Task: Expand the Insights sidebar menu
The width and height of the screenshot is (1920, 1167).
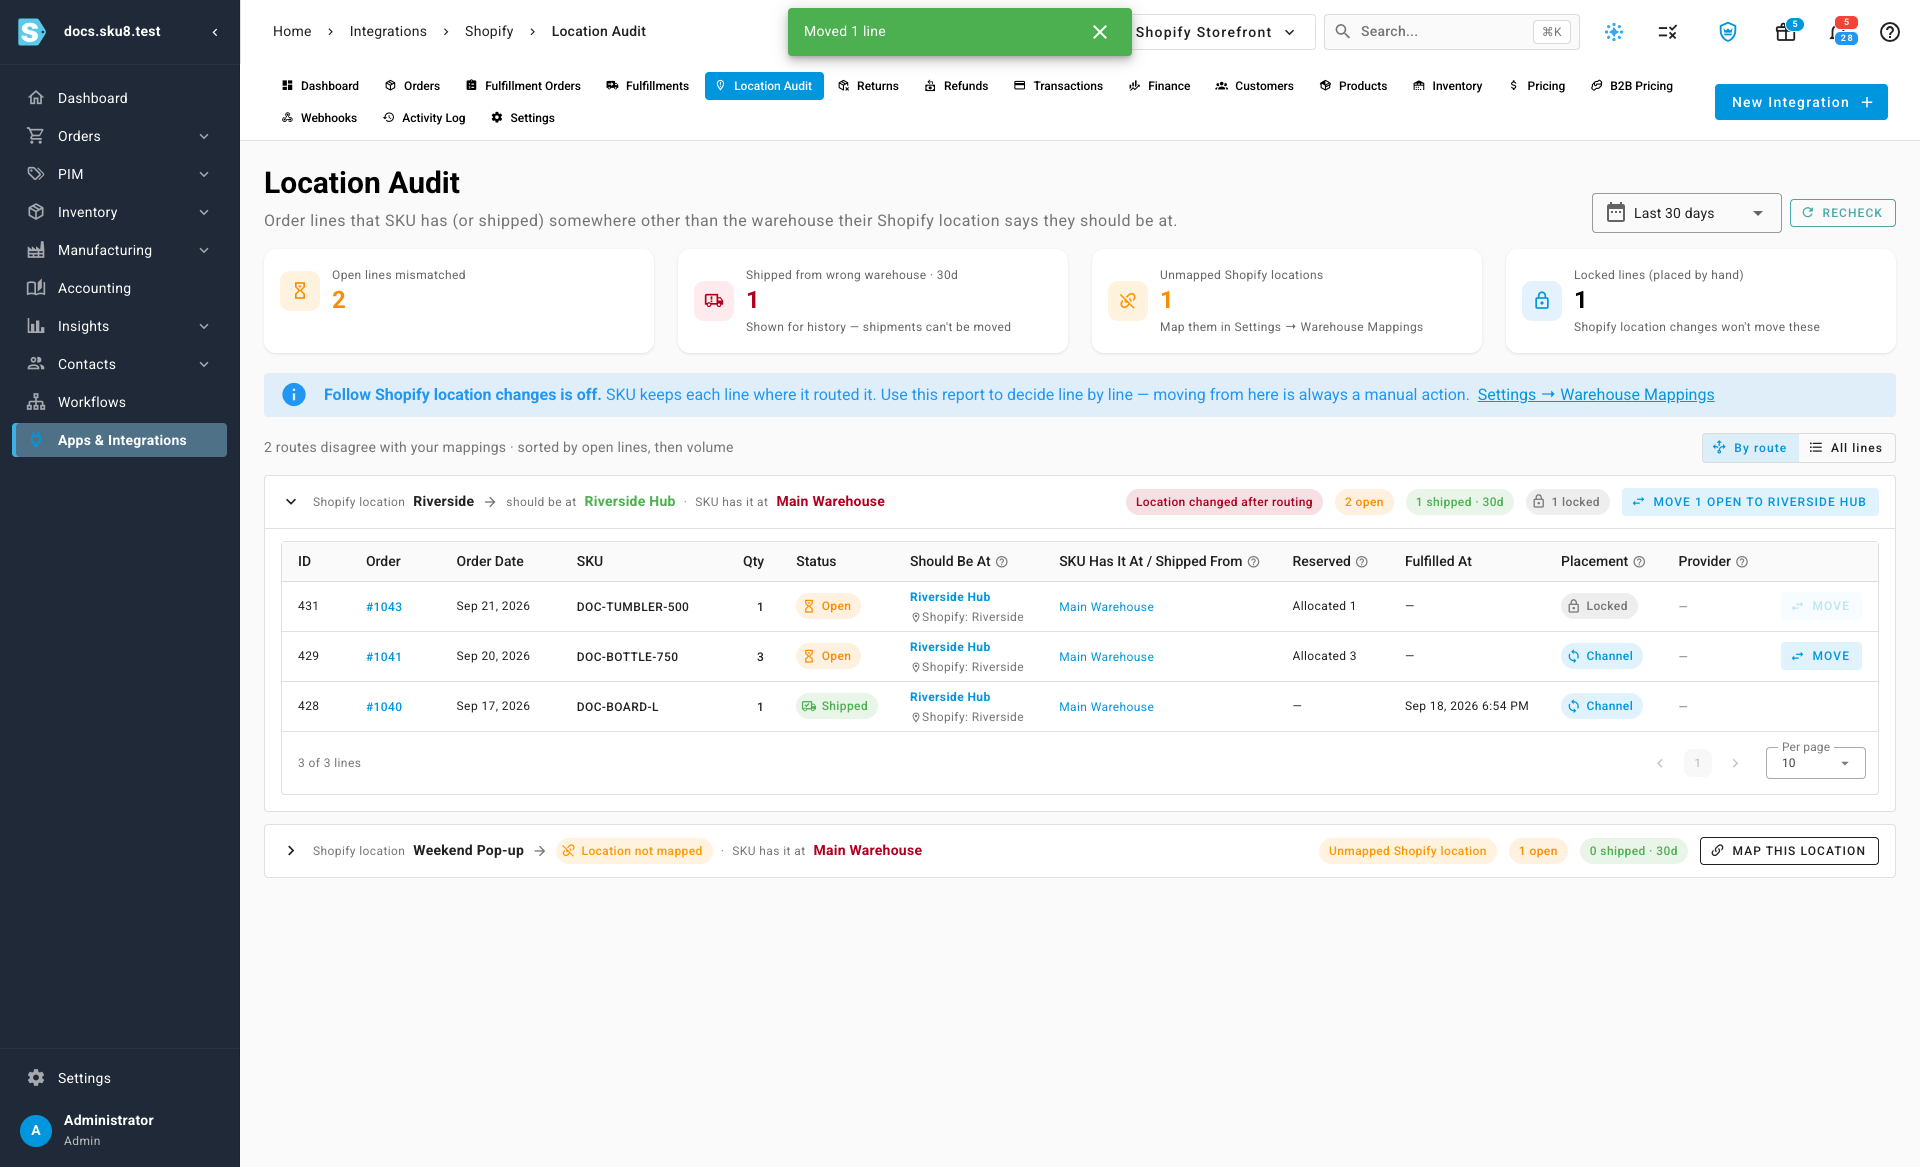Action: click(120, 326)
